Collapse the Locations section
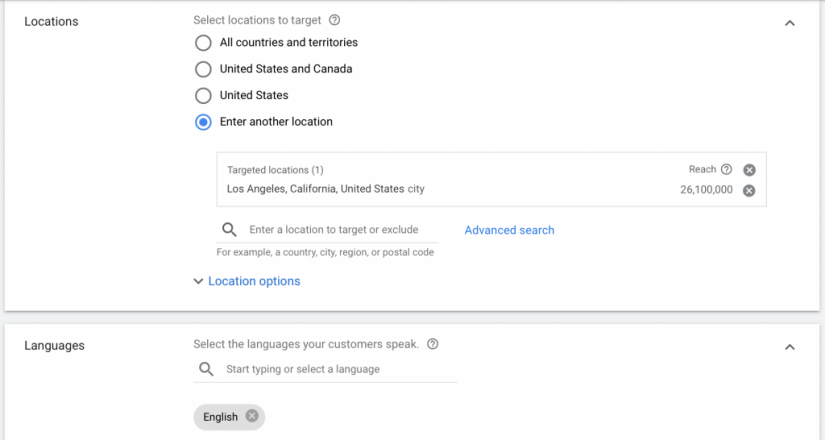 (789, 22)
